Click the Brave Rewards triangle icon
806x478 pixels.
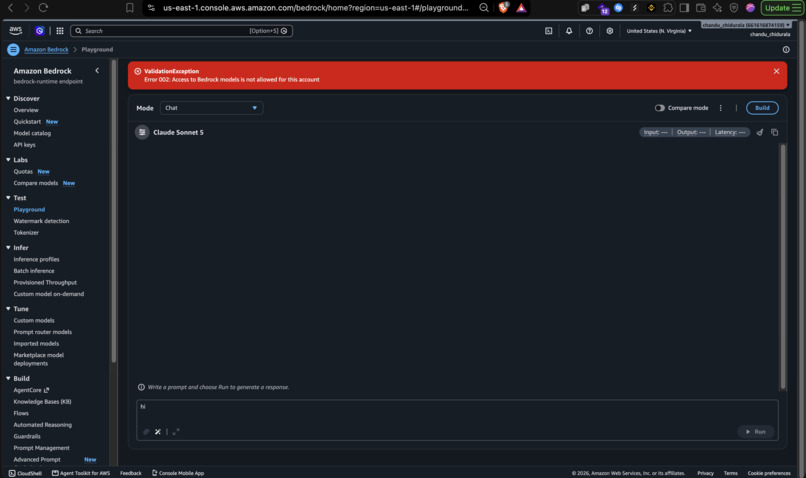click(521, 8)
